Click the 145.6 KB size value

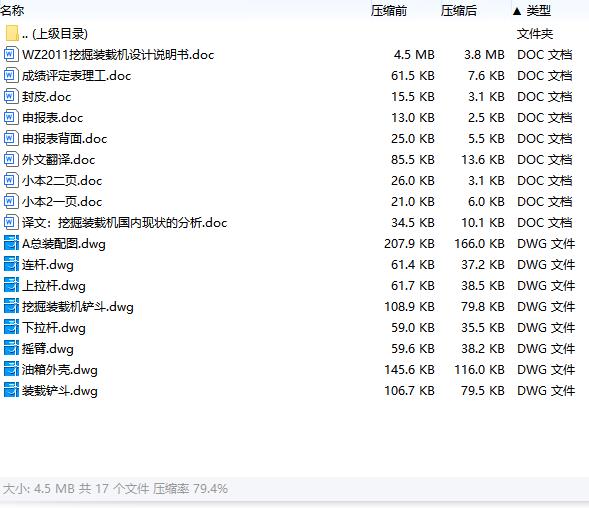point(409,370)
